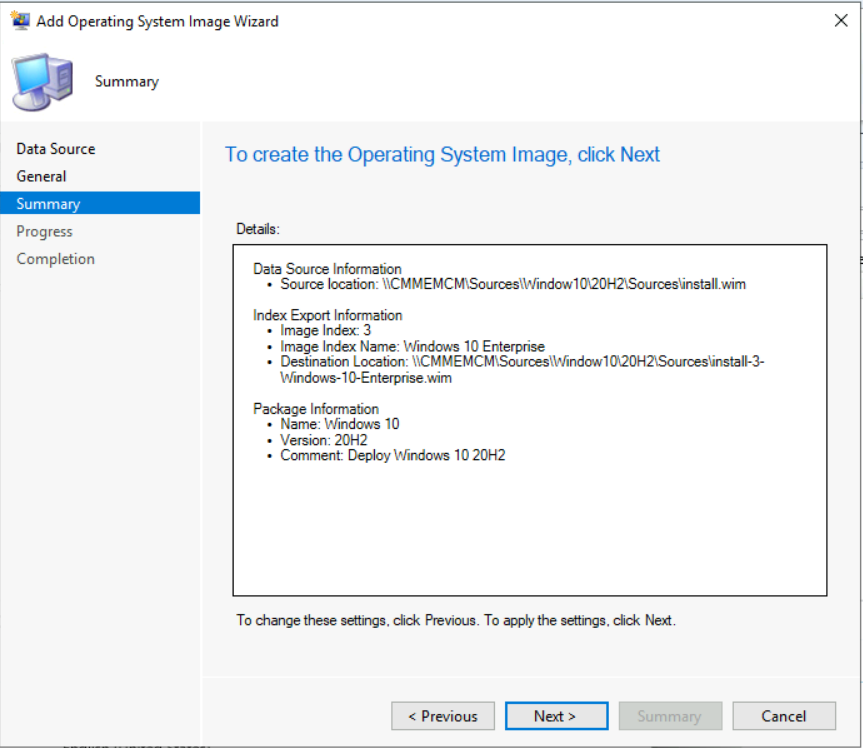Click the Destination Location path line
The width and height of the screenshot is (863, 748).
(x=522, y=369)
